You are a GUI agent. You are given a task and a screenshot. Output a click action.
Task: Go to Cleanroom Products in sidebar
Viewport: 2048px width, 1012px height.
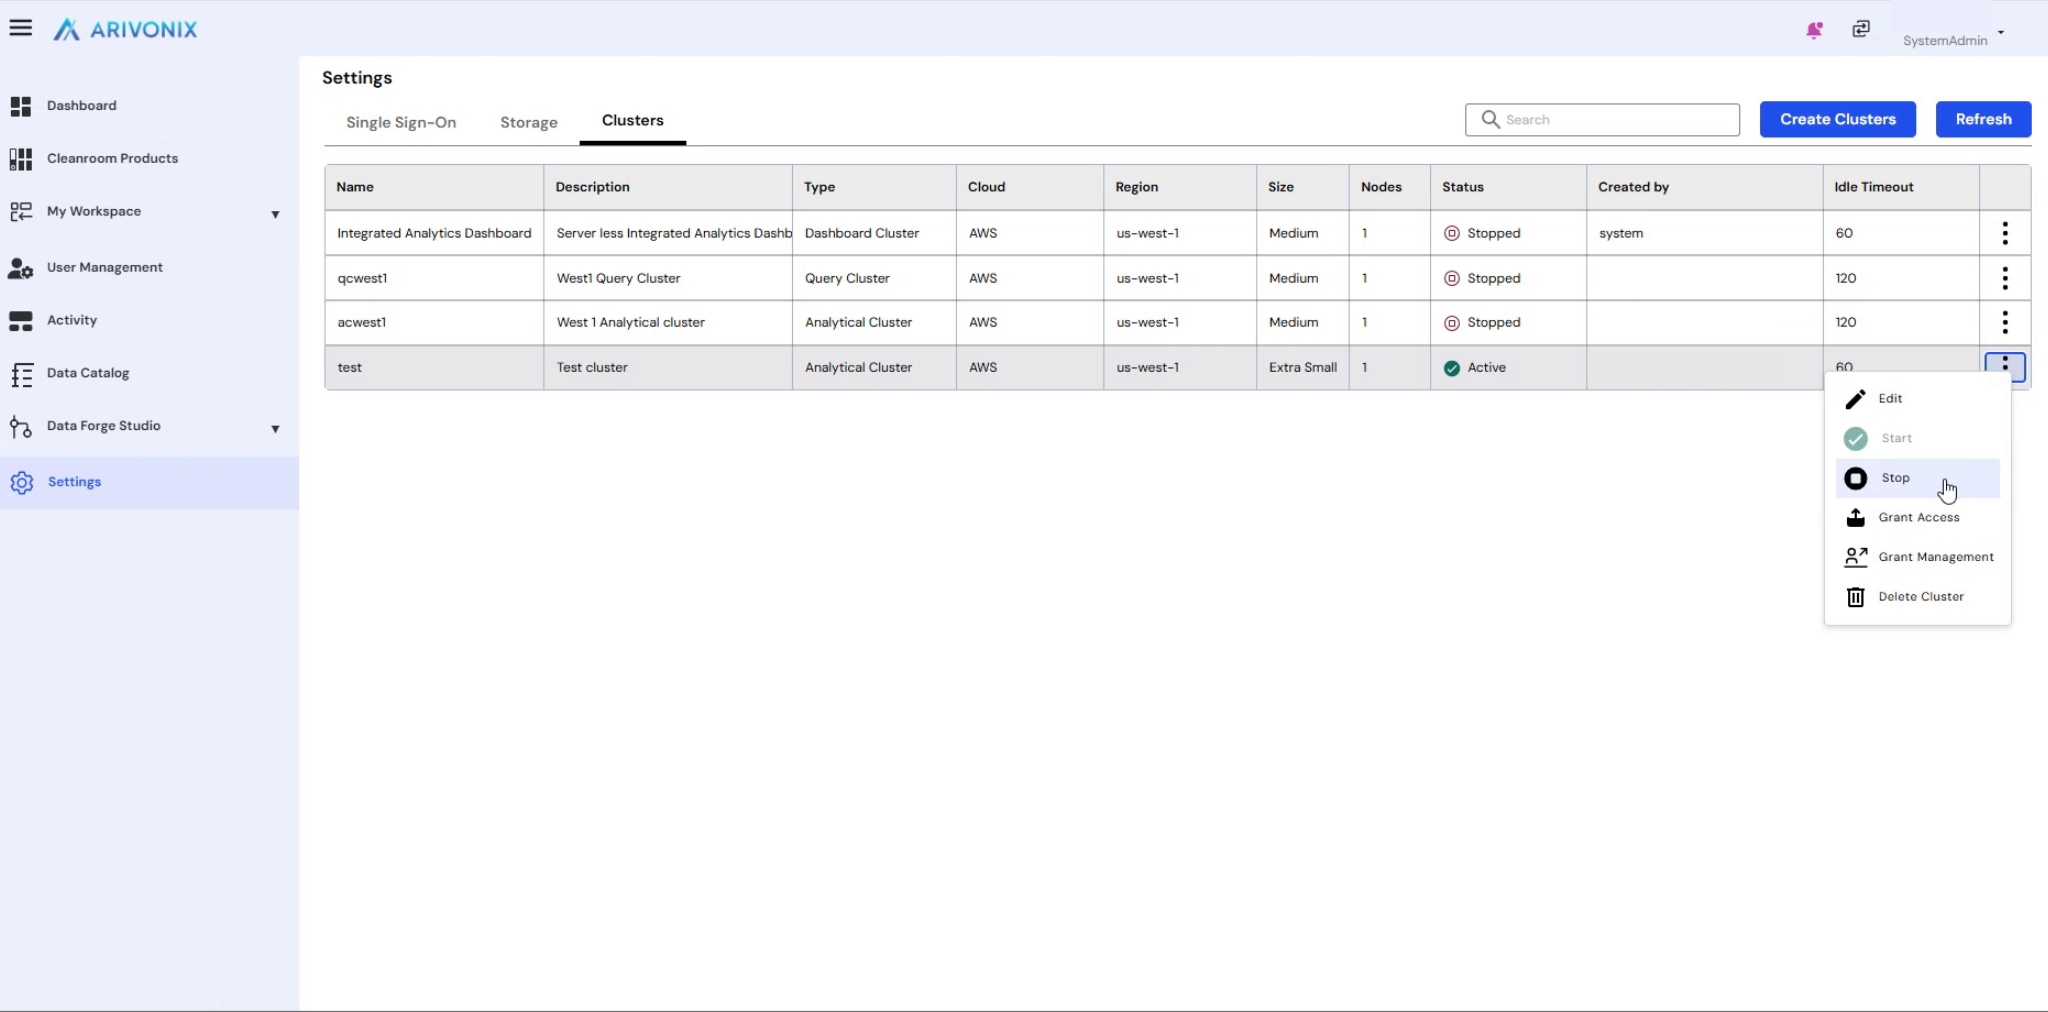coord(112,159)
